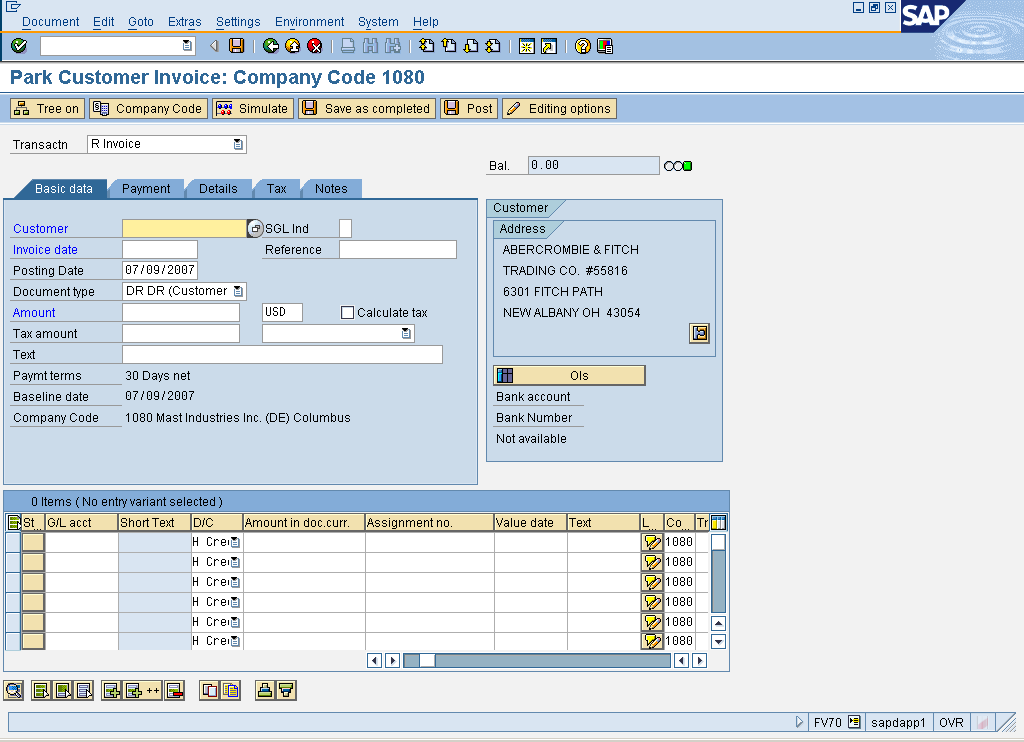
Task: Click the 'OVR' indicator in status bar
Action: tap(951, 722)
